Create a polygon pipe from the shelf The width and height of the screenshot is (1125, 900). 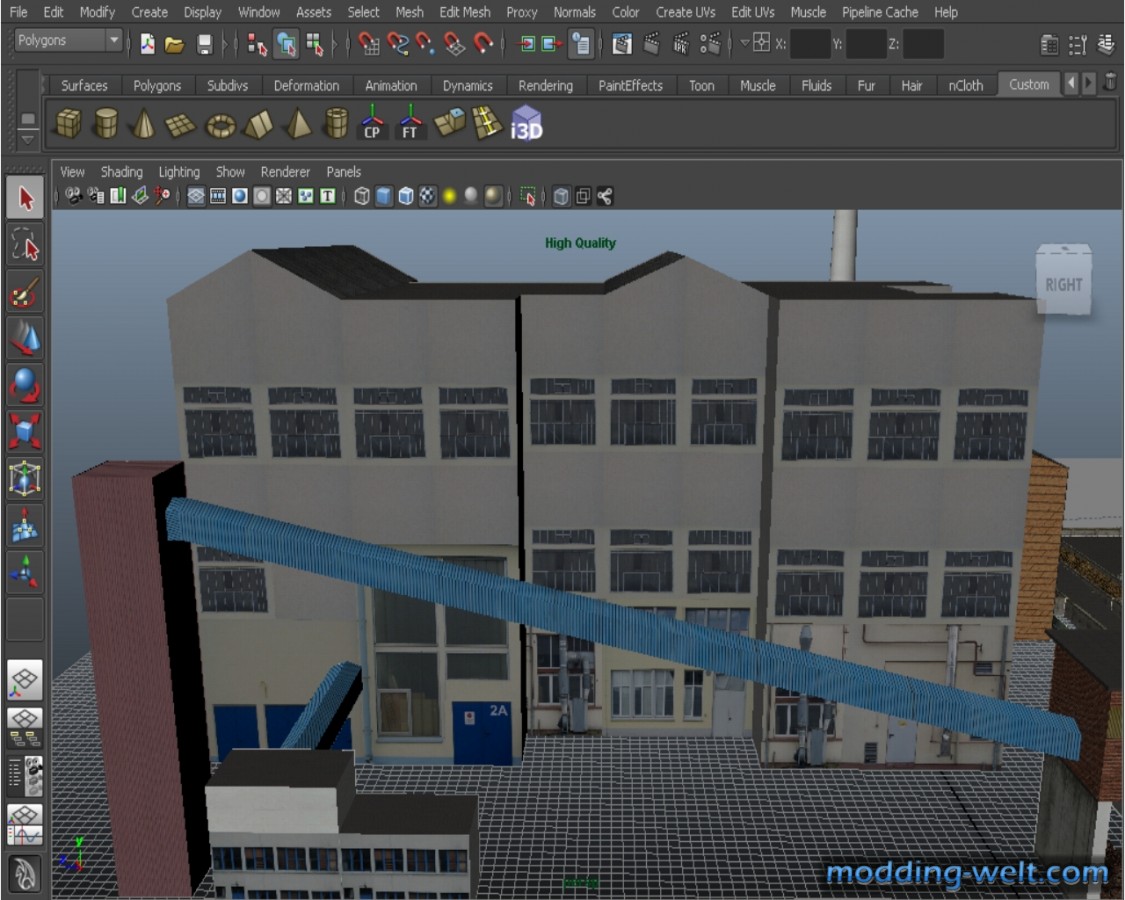coord(336,123)
